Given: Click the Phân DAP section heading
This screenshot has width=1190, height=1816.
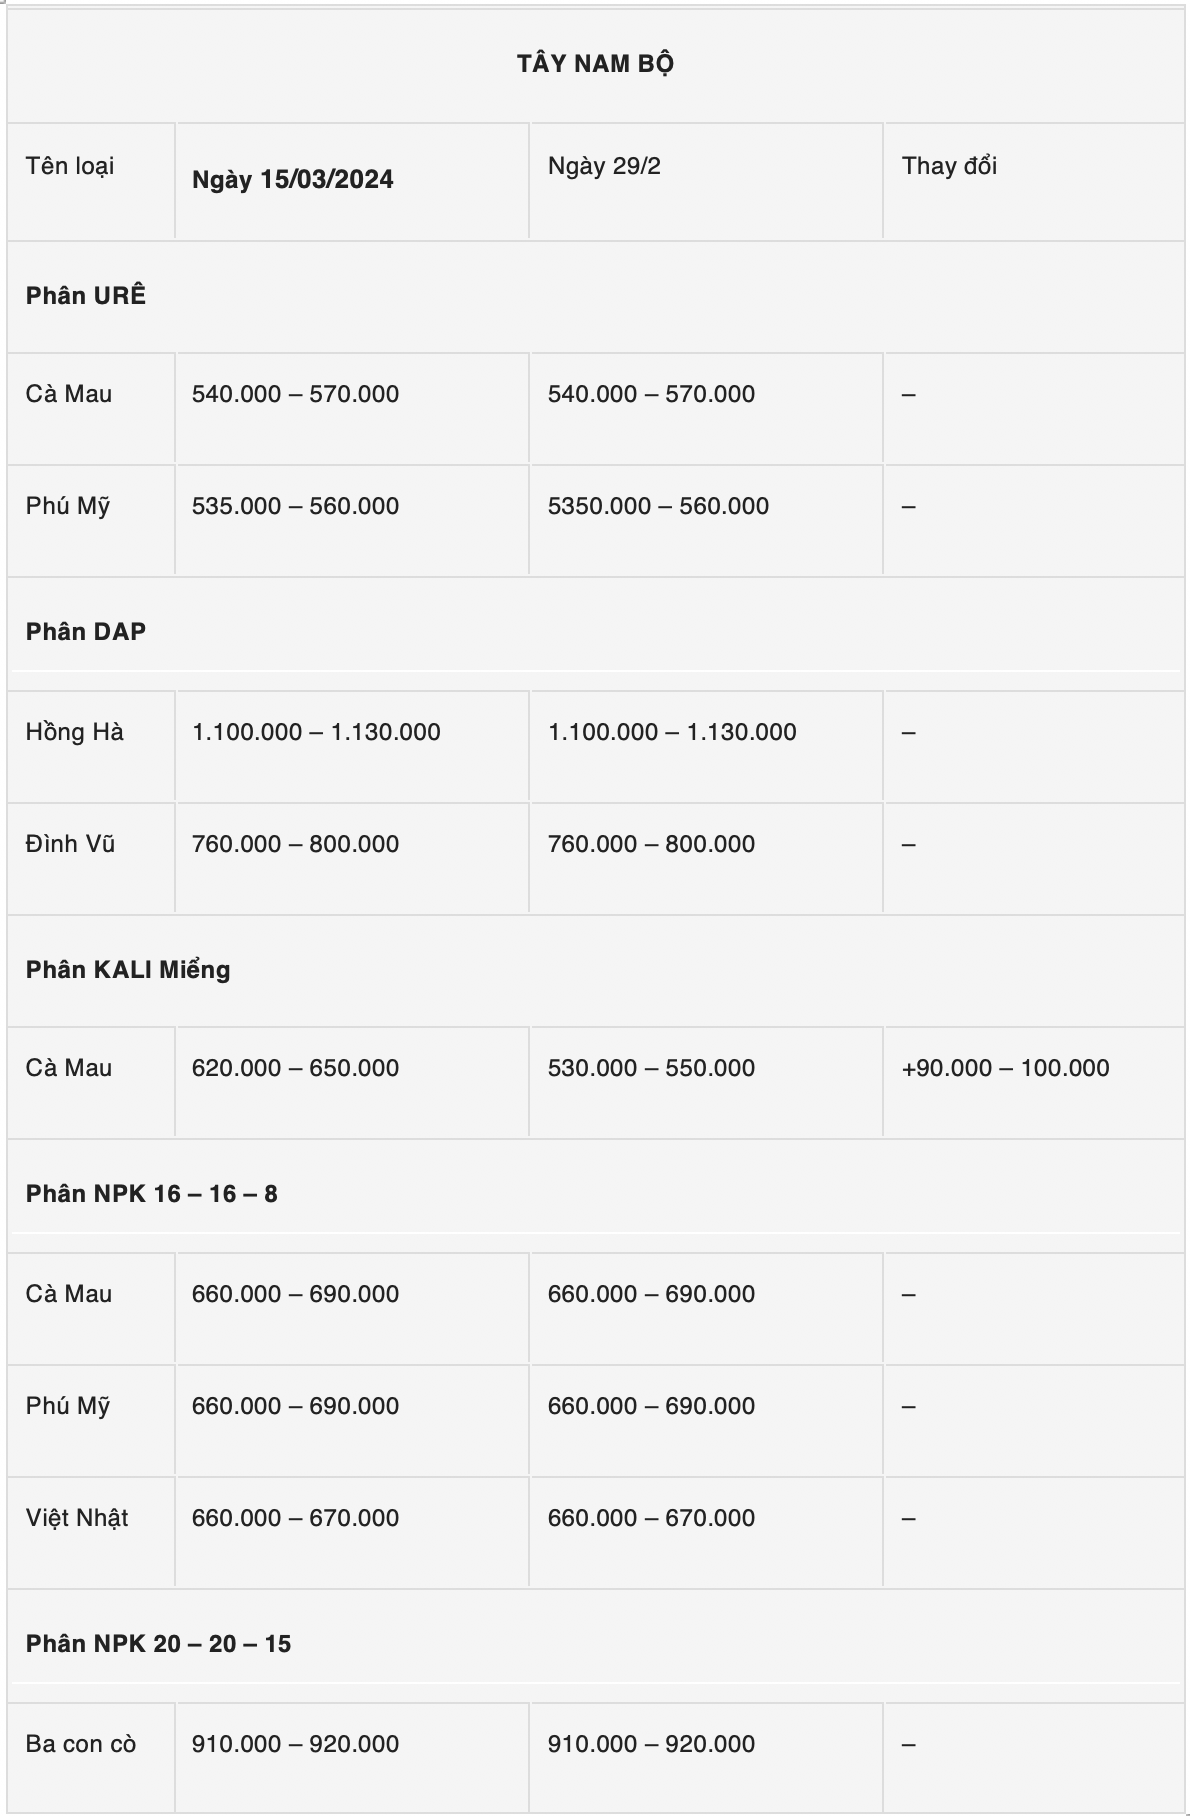Looking at the screenshot, I should pos(86,632).
